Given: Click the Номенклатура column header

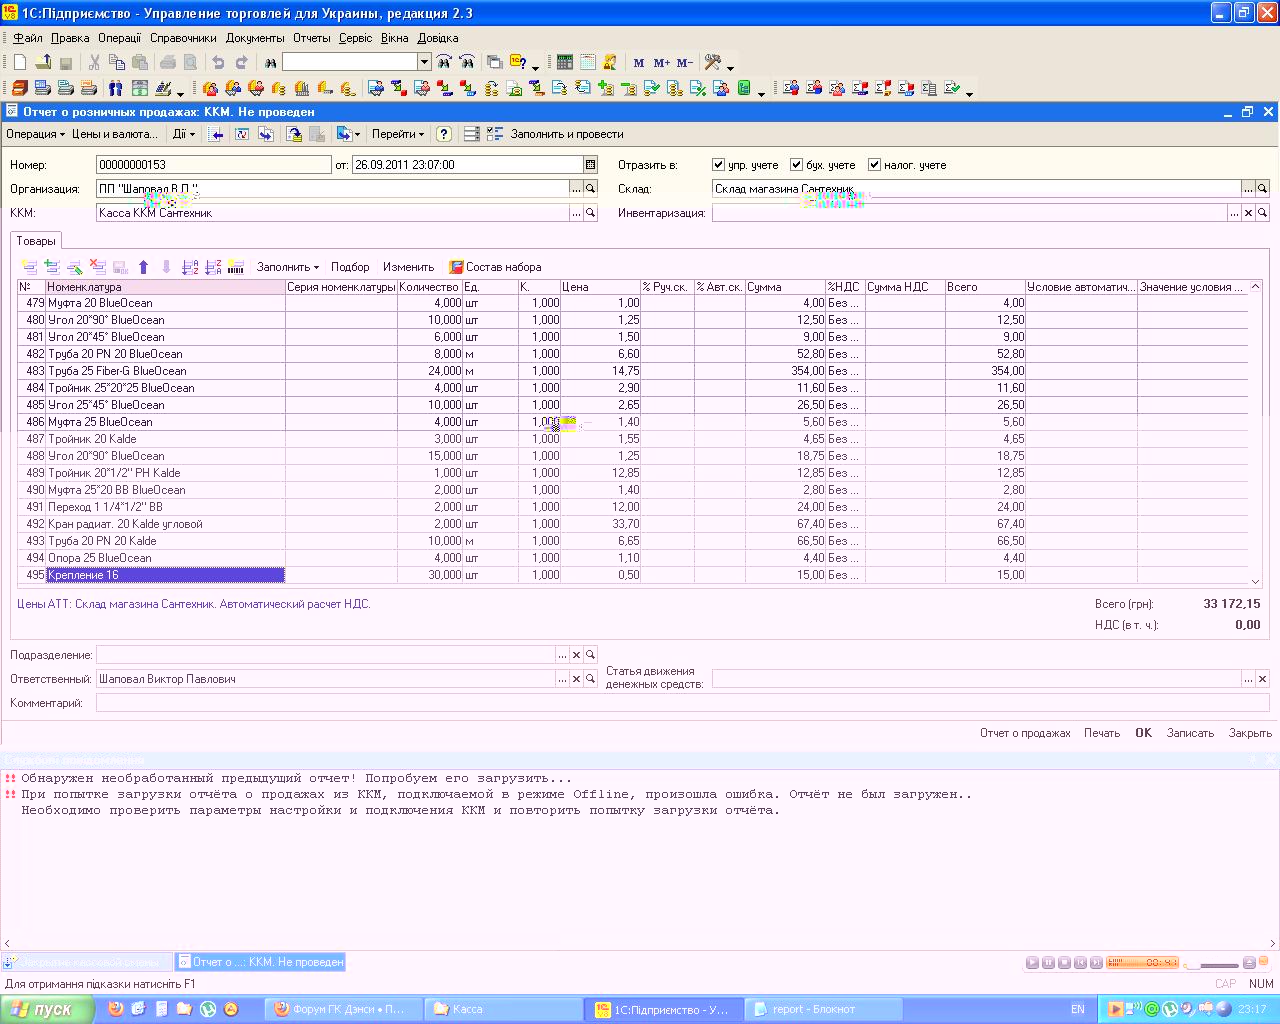Looking at the screenshot, I should [x=165, y=287].
